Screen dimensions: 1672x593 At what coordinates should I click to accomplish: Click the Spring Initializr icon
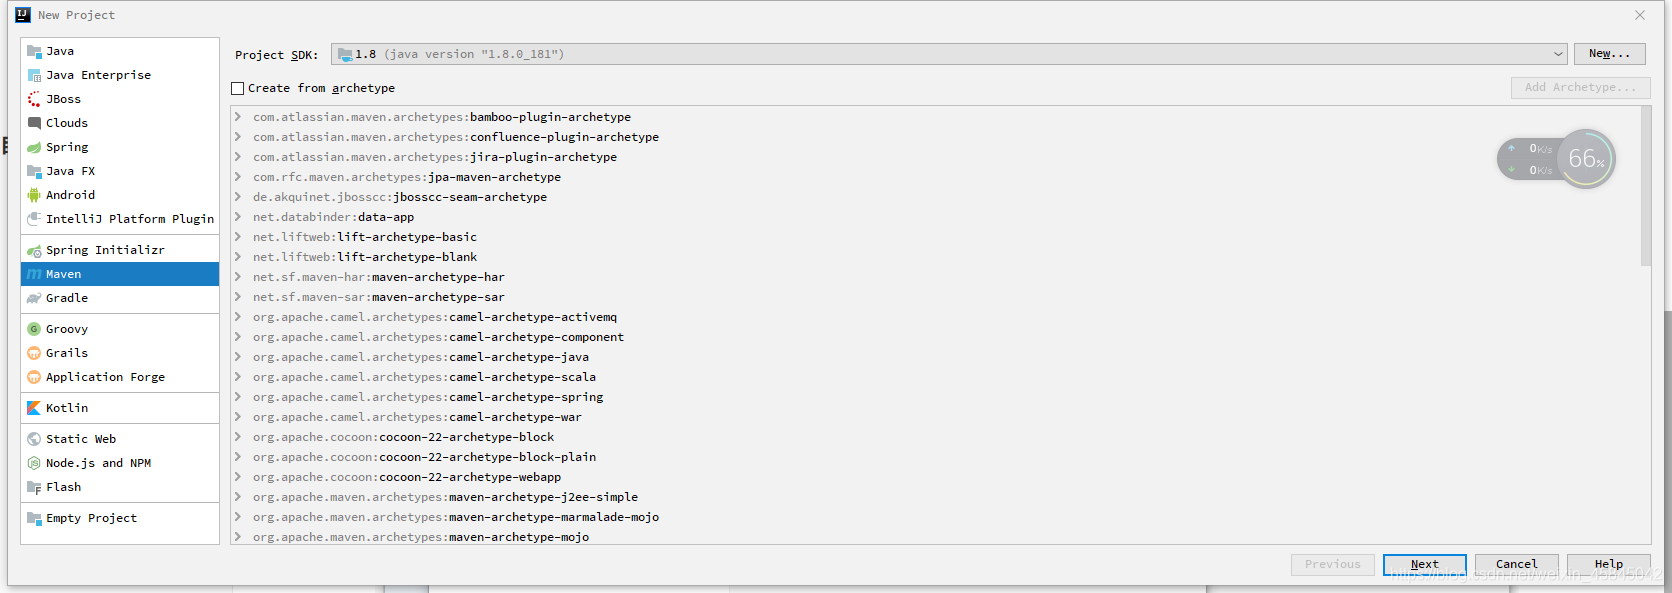click(34, 250)
